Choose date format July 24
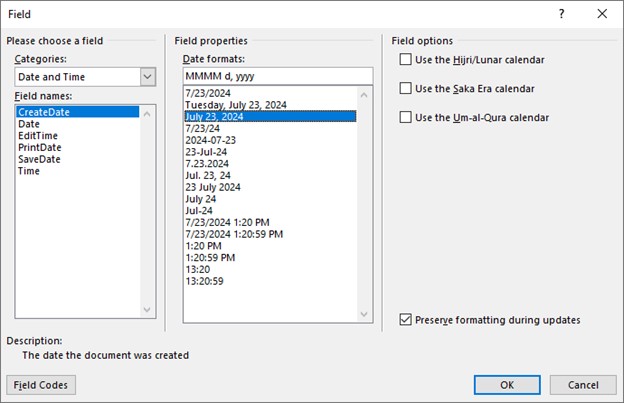Screen dimensions: 624x403 pos(270,199)
